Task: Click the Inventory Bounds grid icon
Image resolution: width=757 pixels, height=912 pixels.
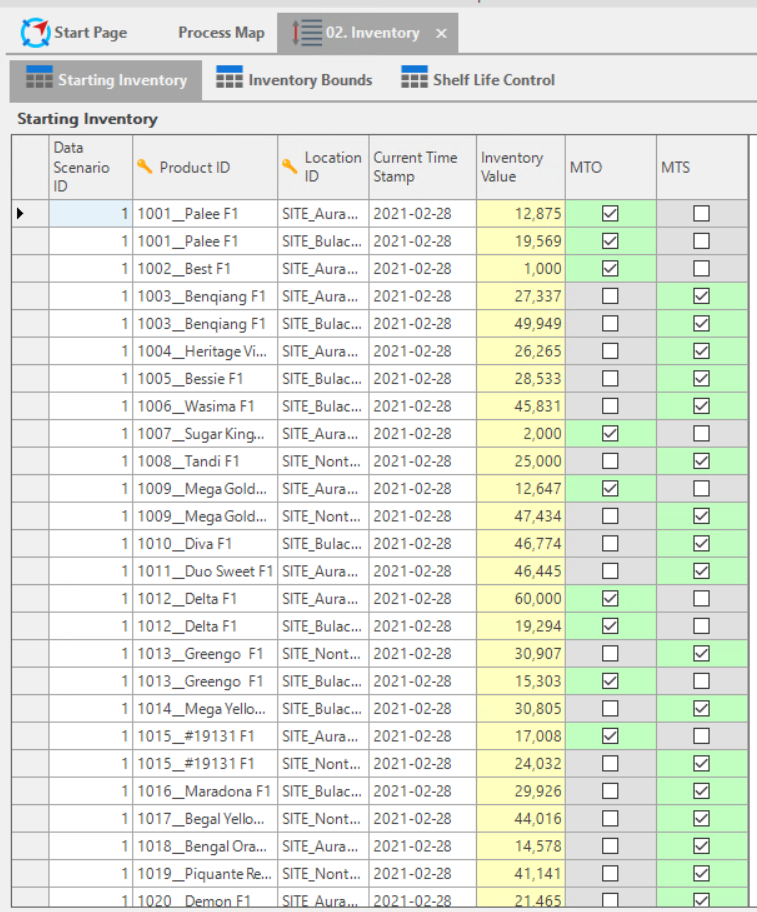Action: (229, 77)
